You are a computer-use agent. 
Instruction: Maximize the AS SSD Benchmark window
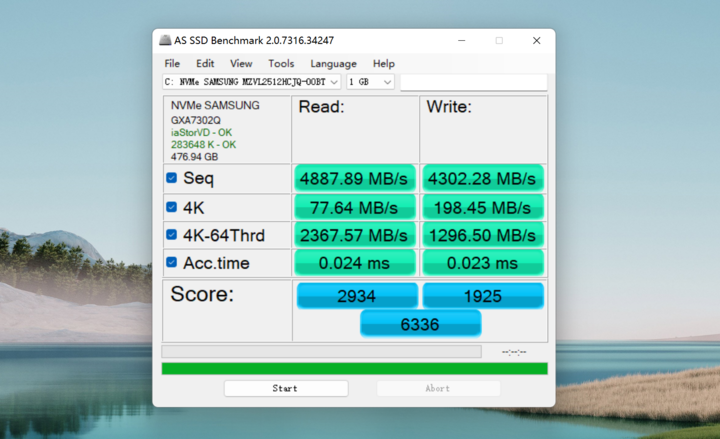click(499, 40)
